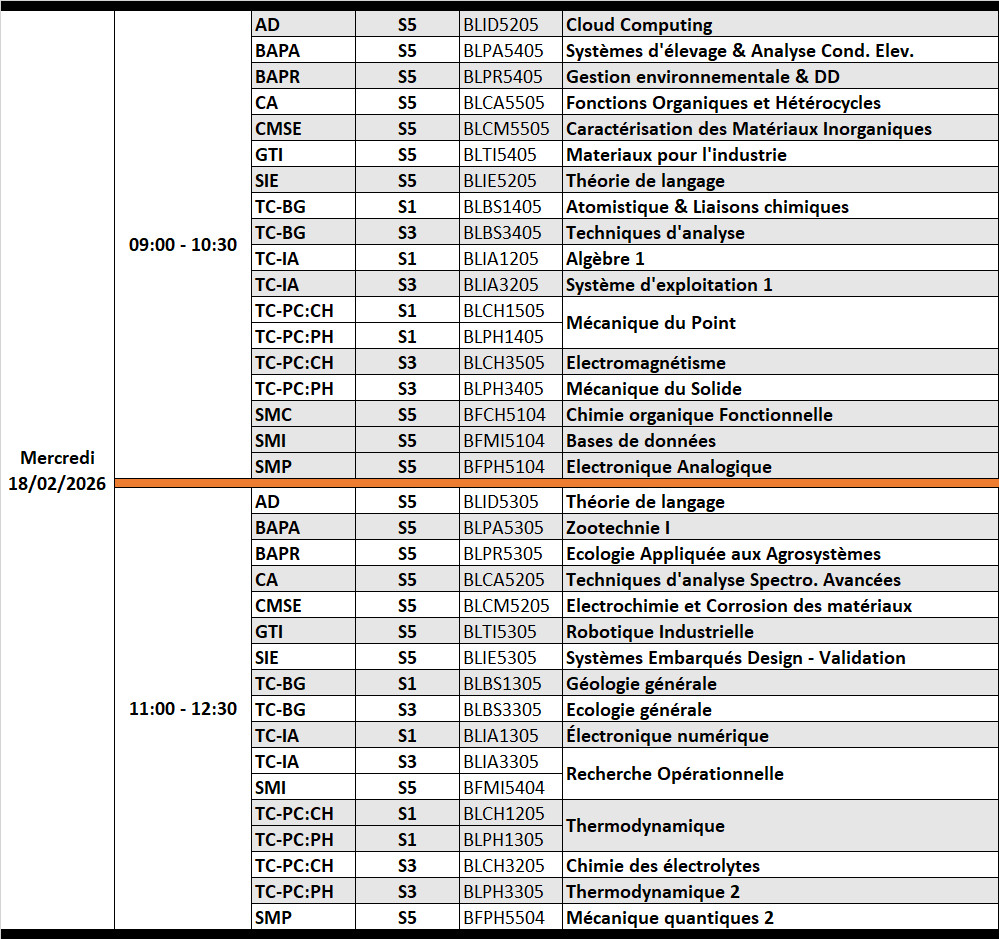The image size is (999, 939).
Task: Click the Electromagnétisme course cell
Action: 779,363
